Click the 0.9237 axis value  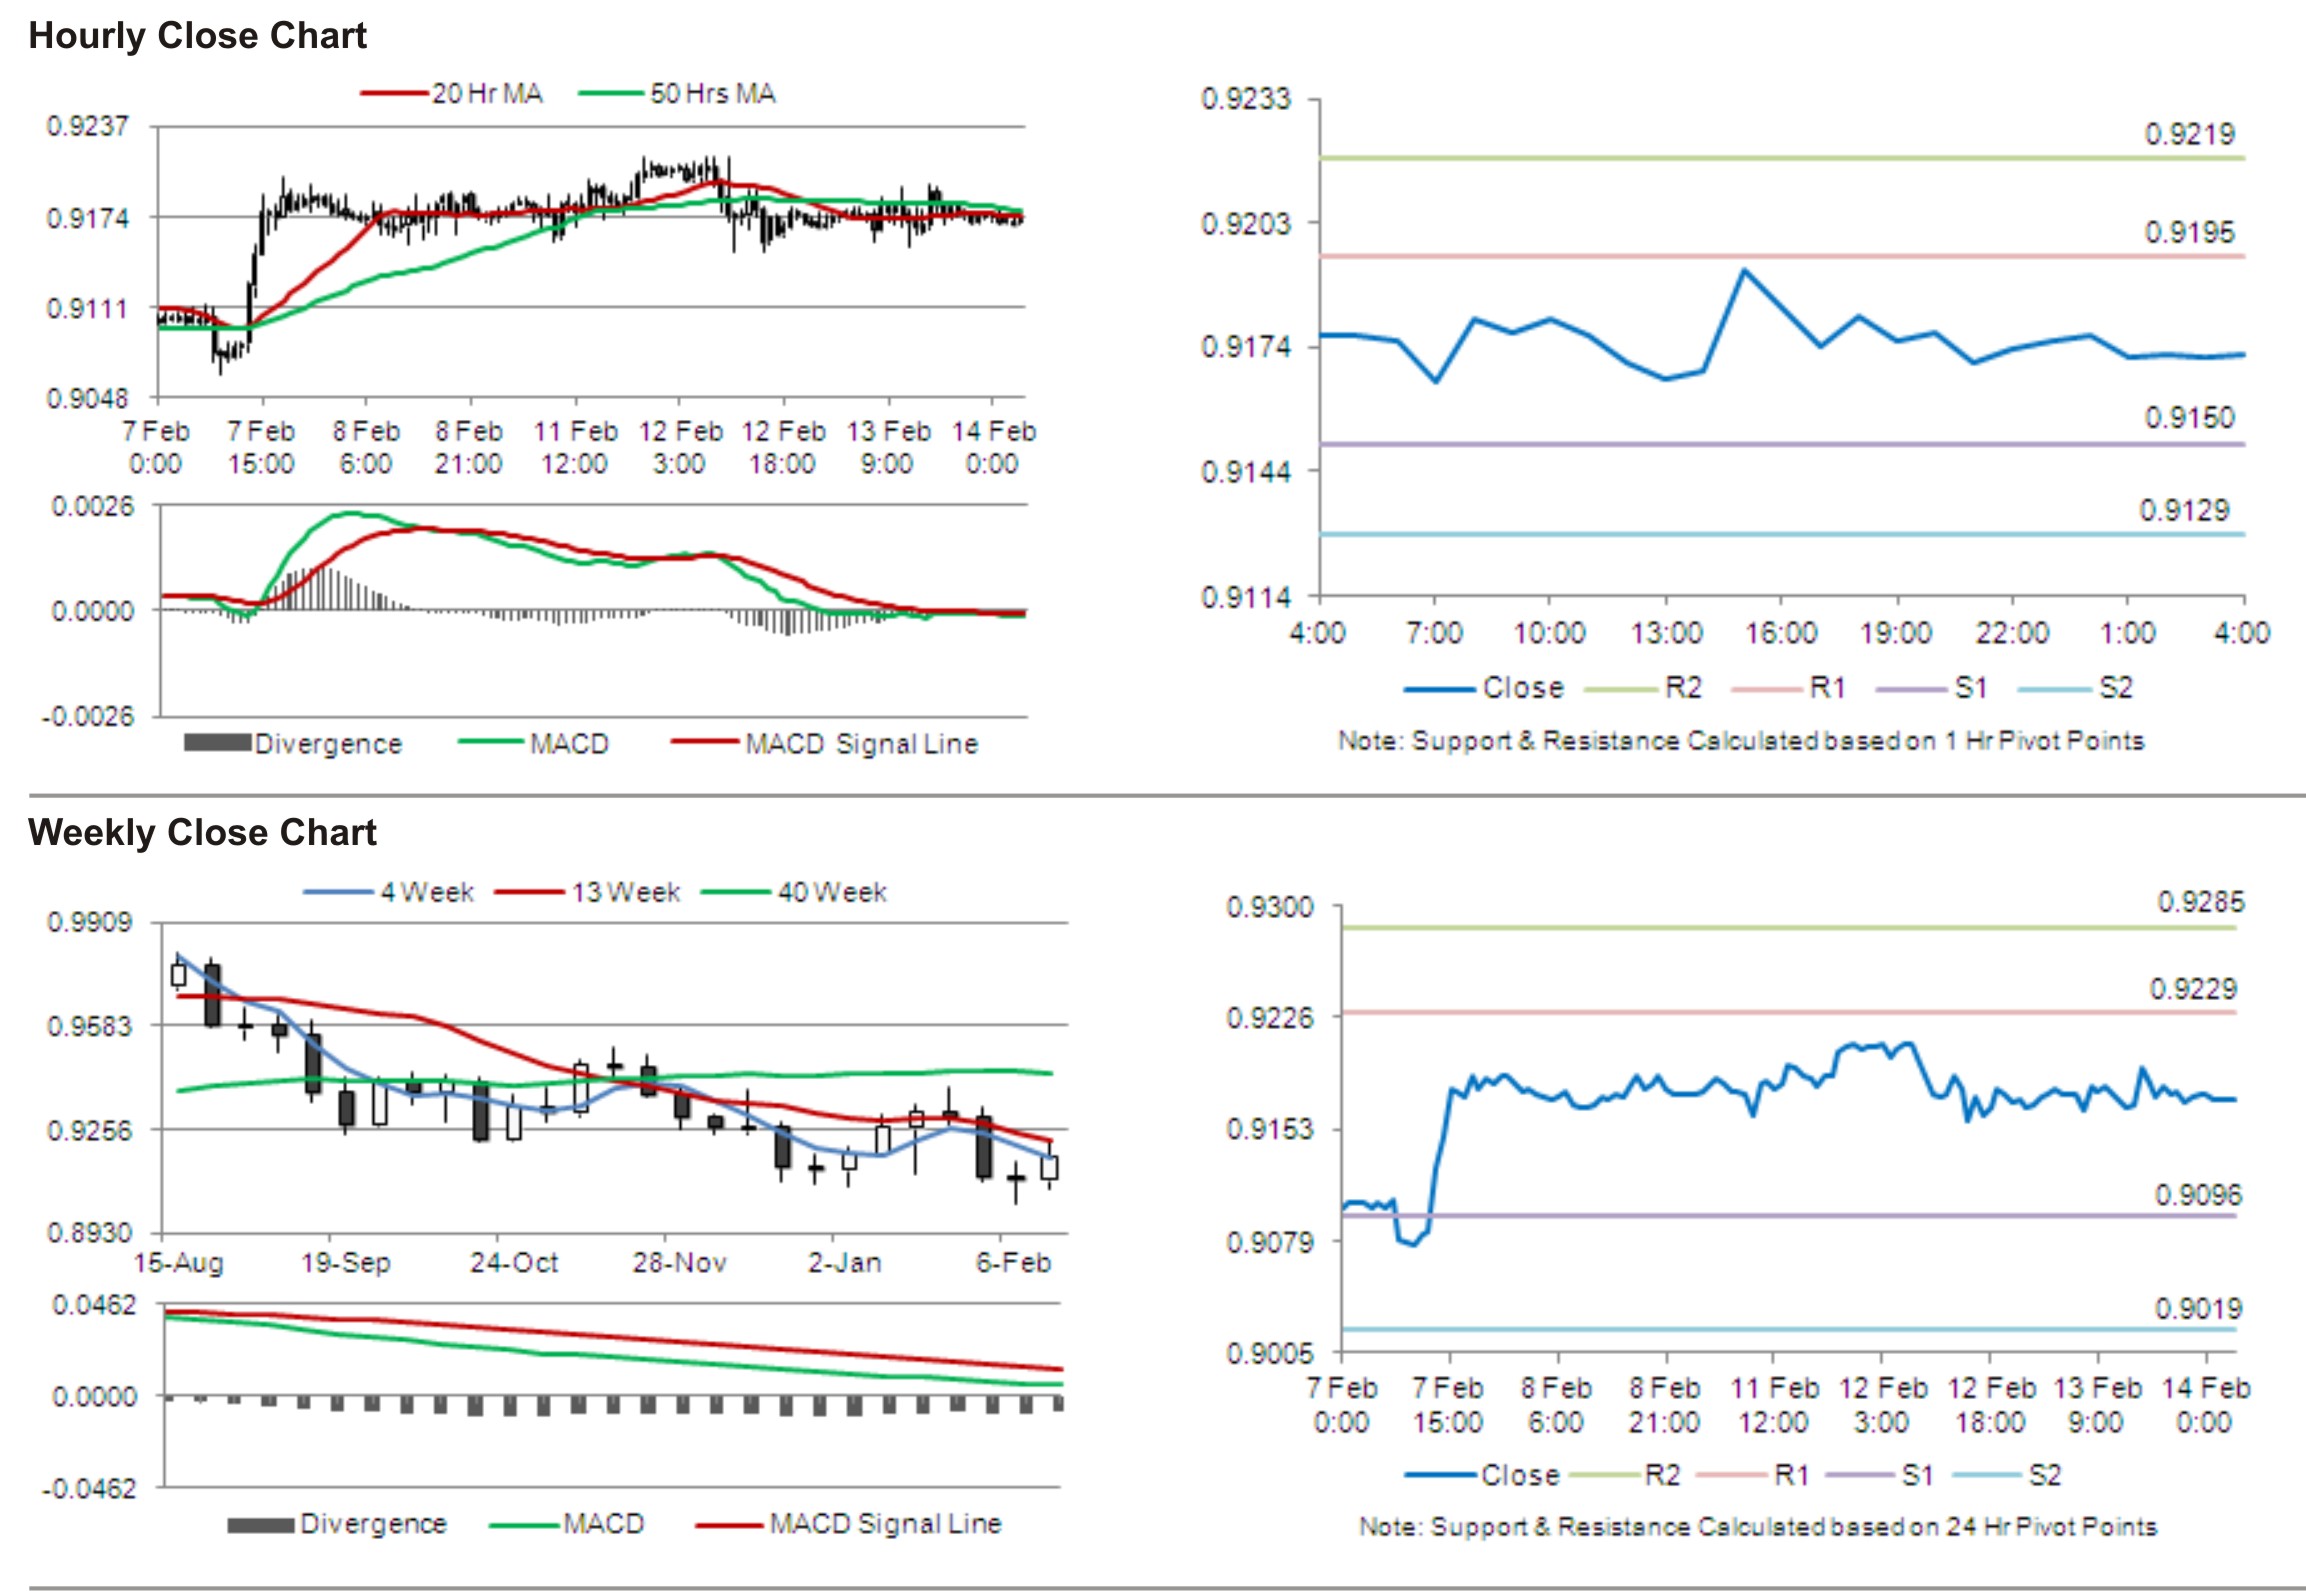(88, 126)
